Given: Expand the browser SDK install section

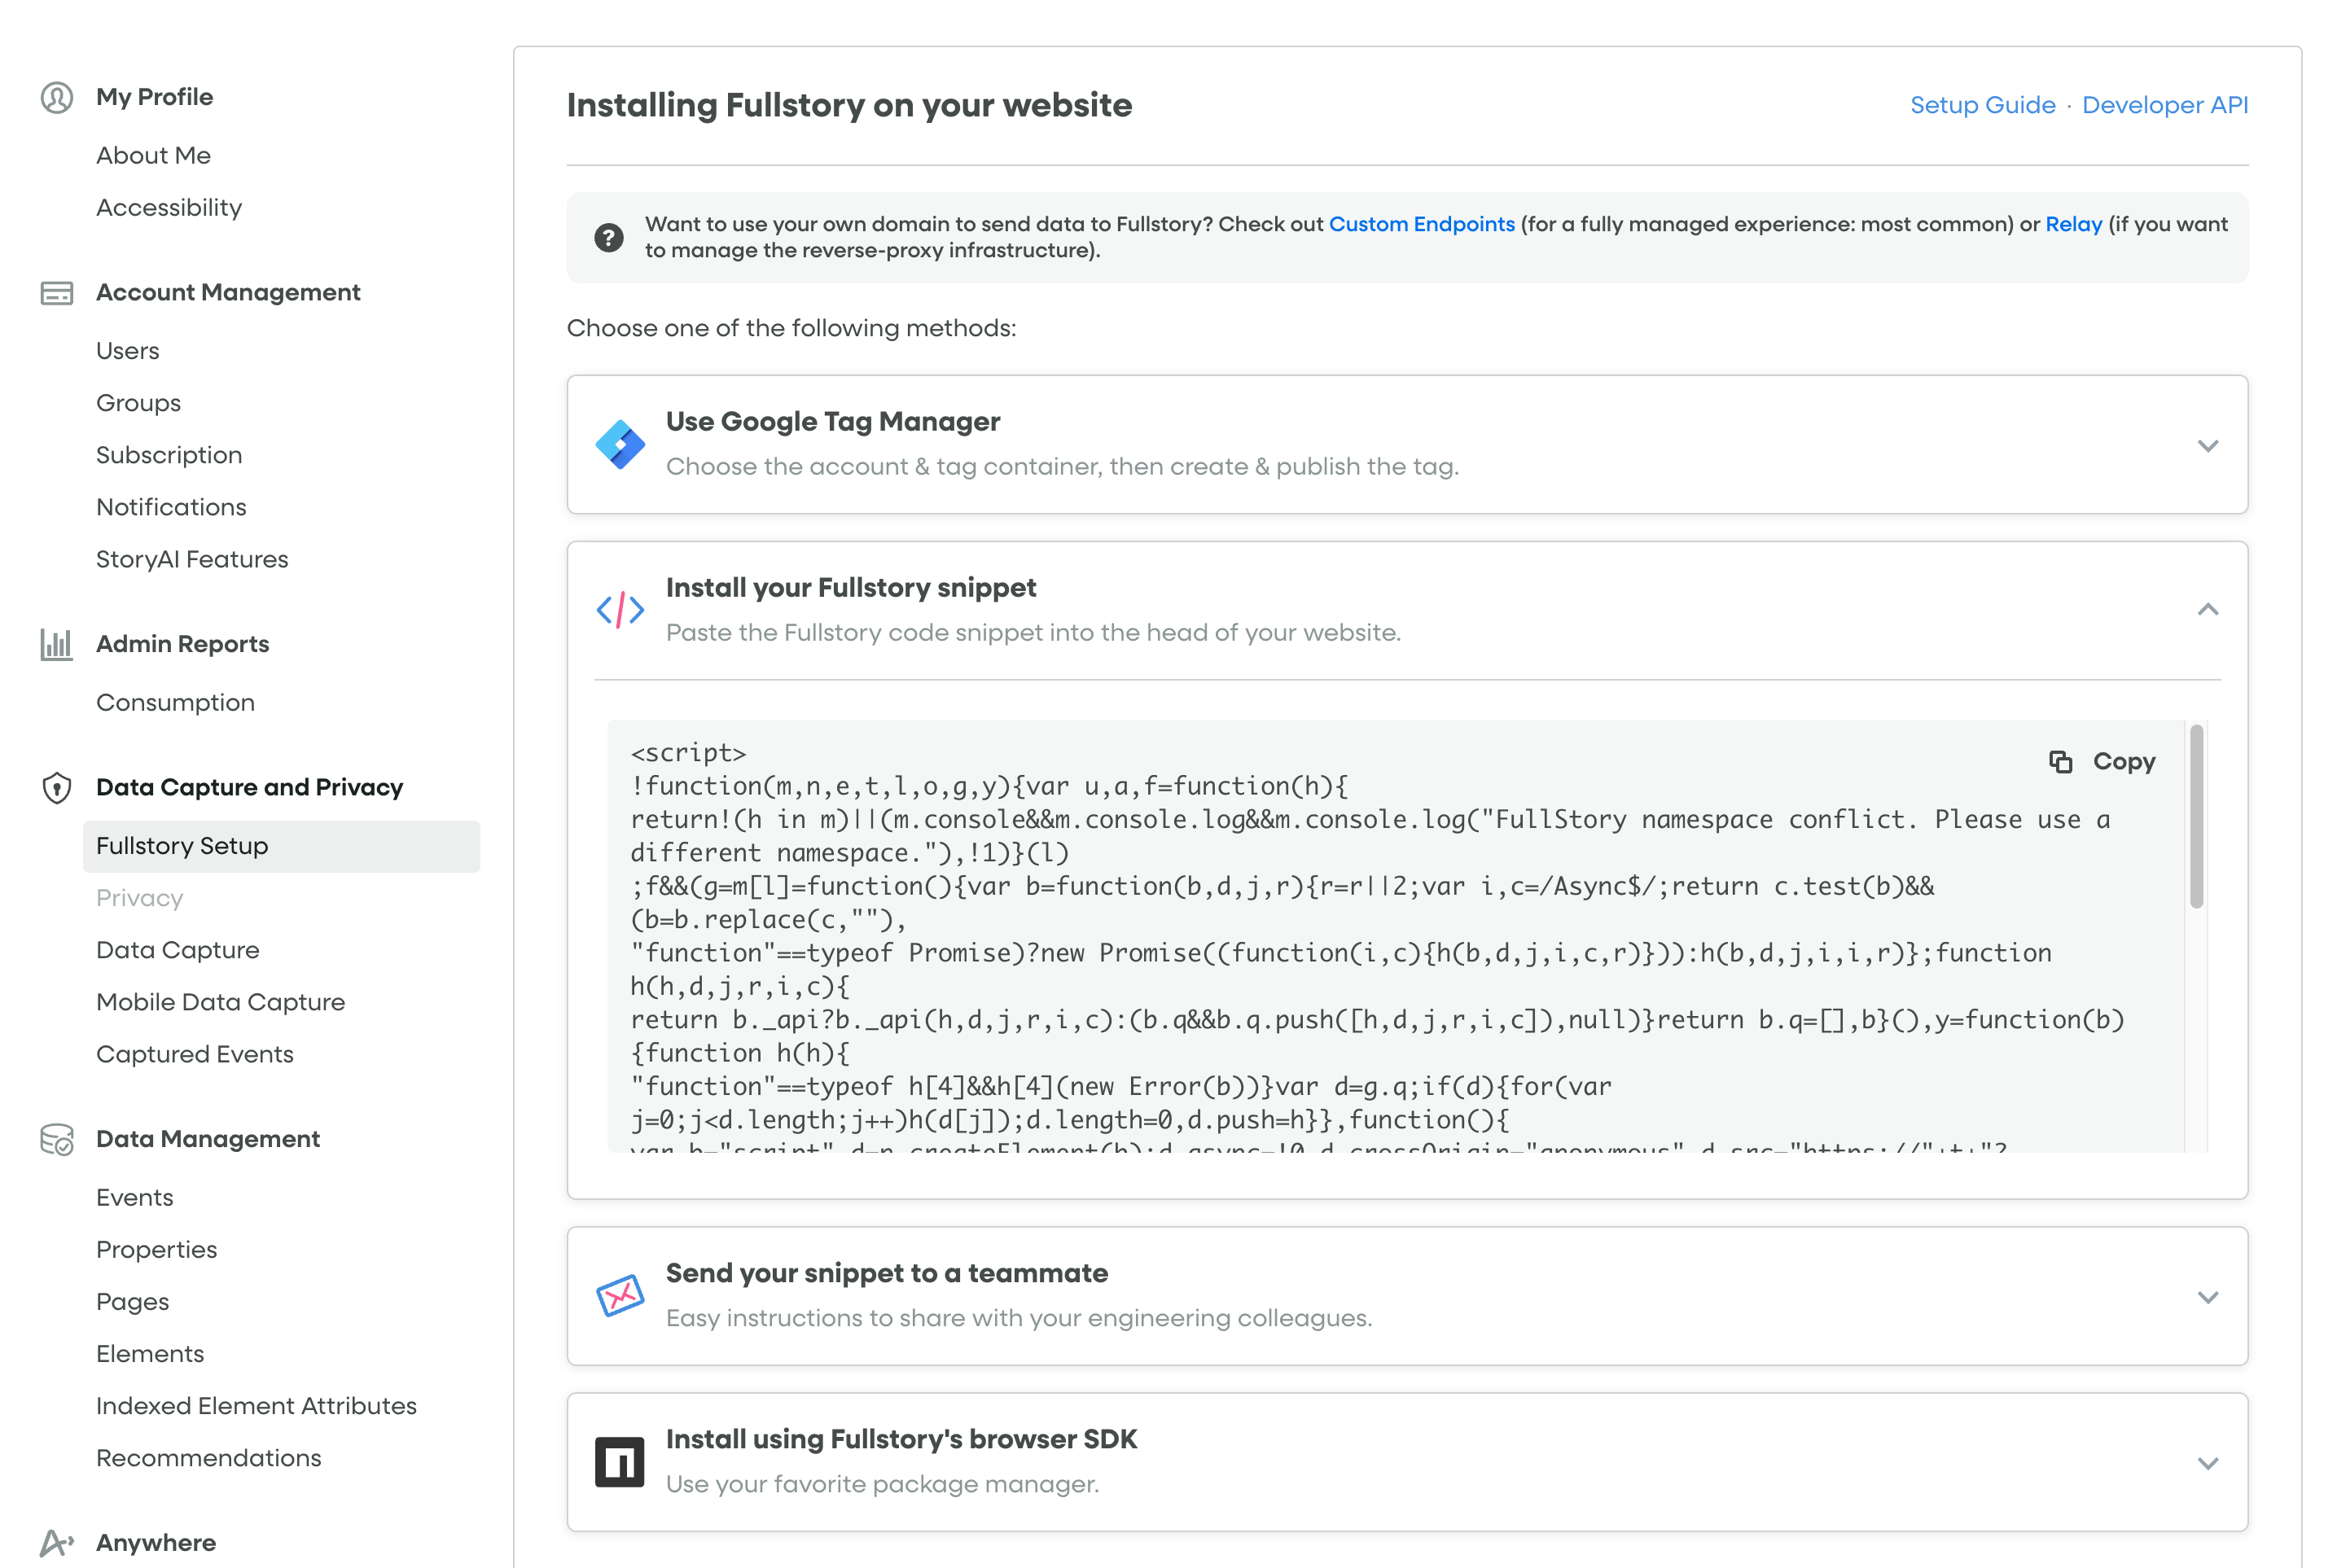Looking at the screenshot, I should [2208, 1464].
